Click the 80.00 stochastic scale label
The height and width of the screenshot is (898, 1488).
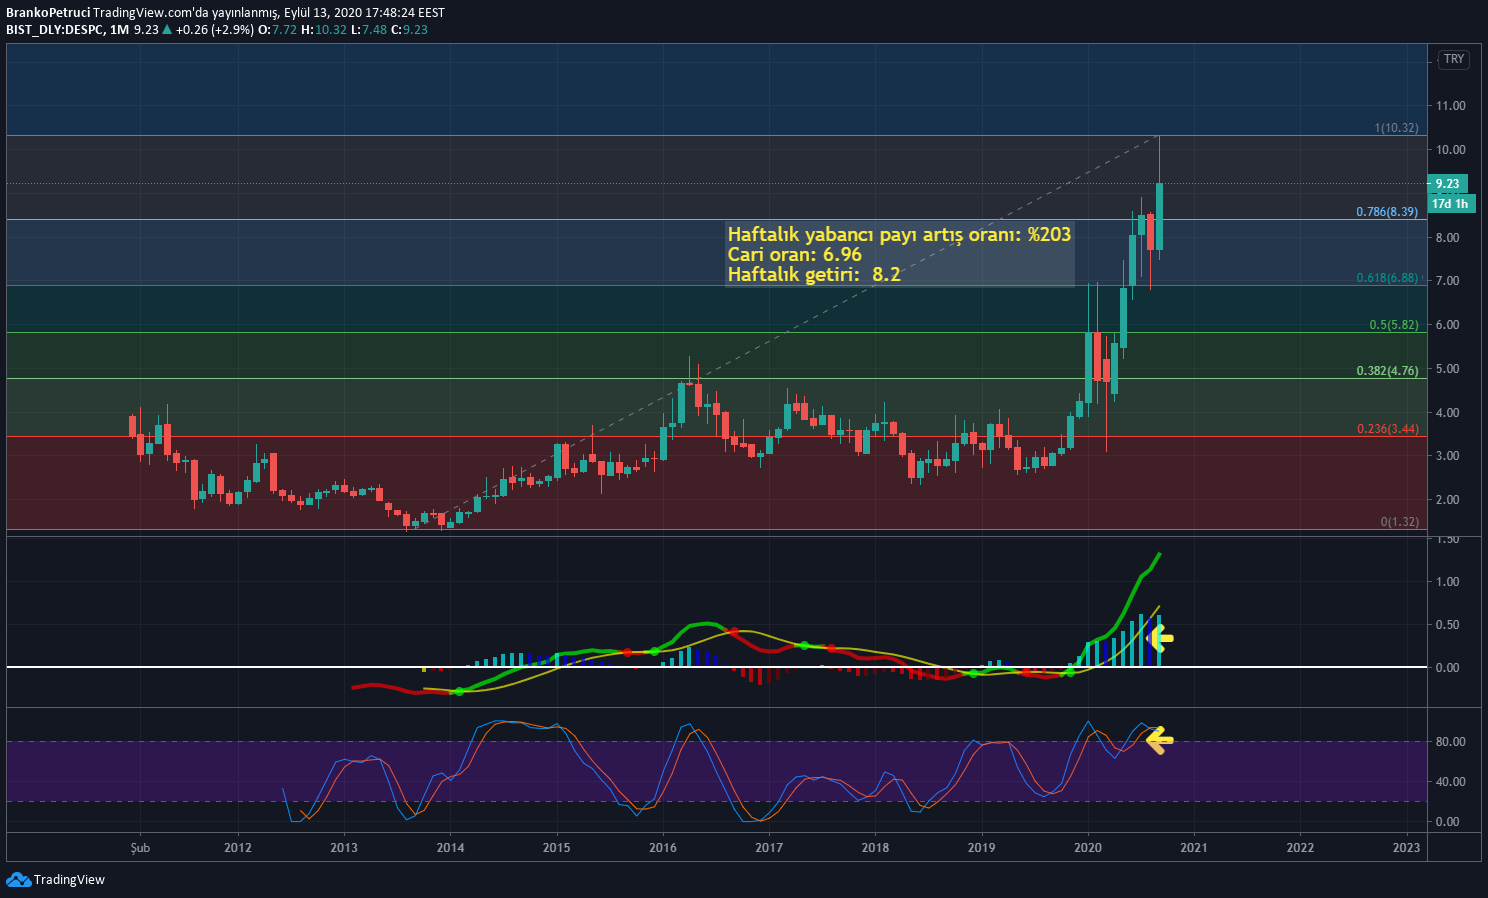(1451, 742)
